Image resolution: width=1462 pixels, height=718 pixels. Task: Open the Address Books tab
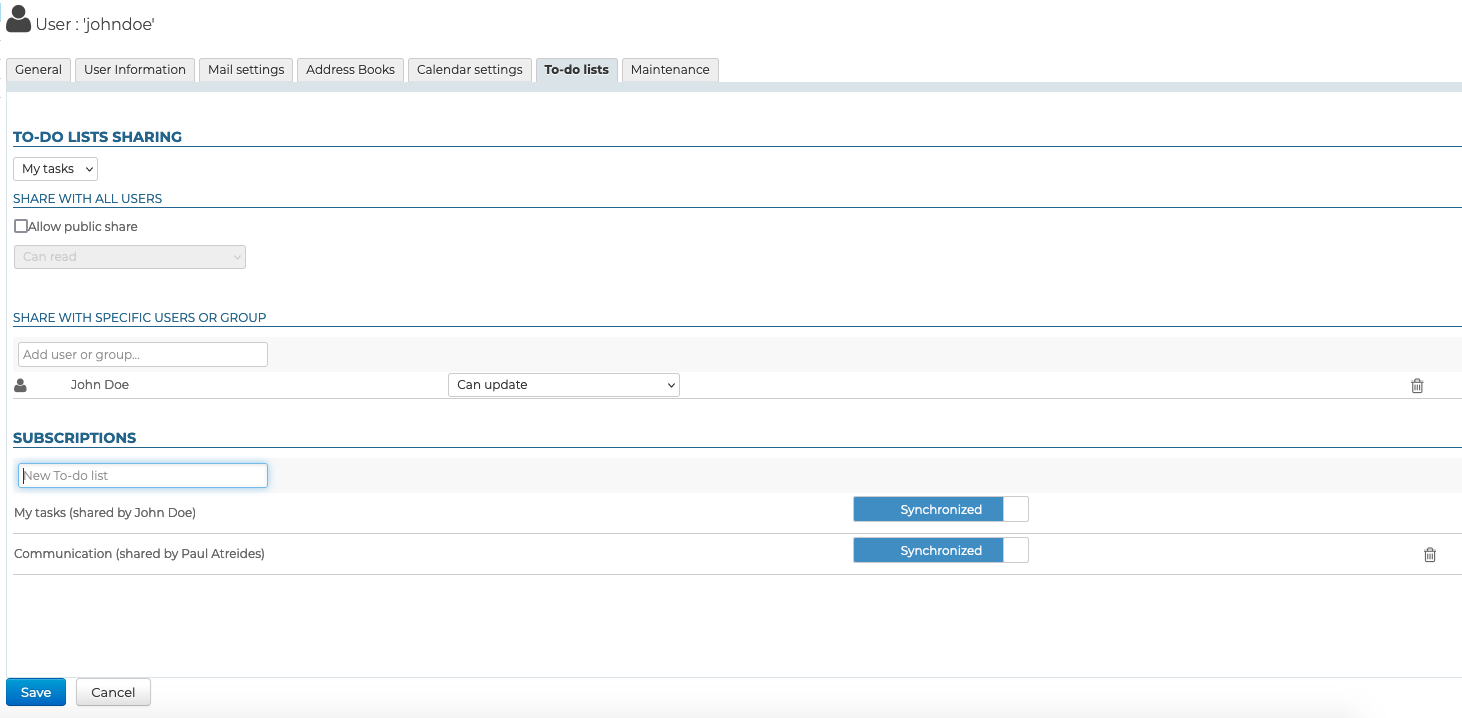click(350, 70)
